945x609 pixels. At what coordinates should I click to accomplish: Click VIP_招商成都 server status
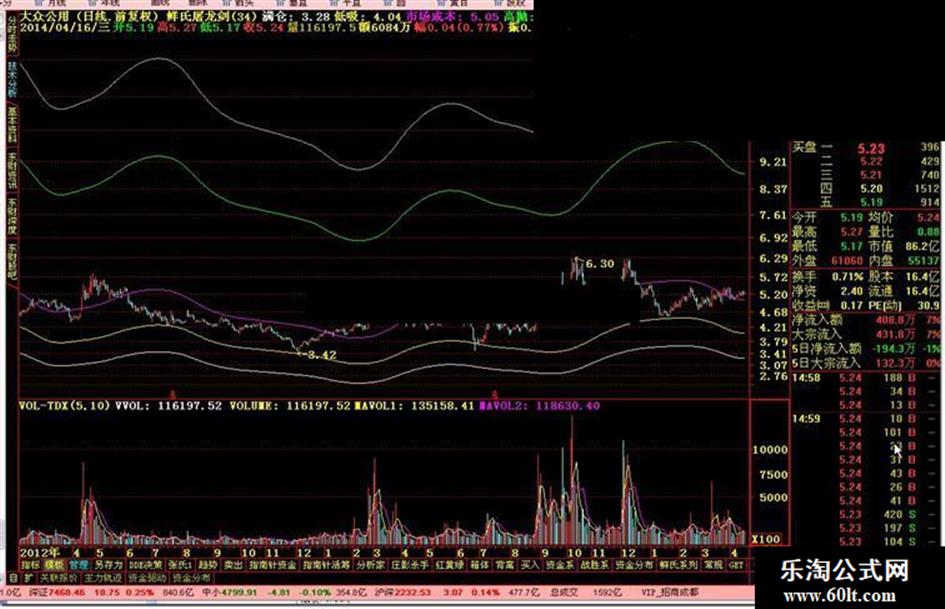(670, 593)
